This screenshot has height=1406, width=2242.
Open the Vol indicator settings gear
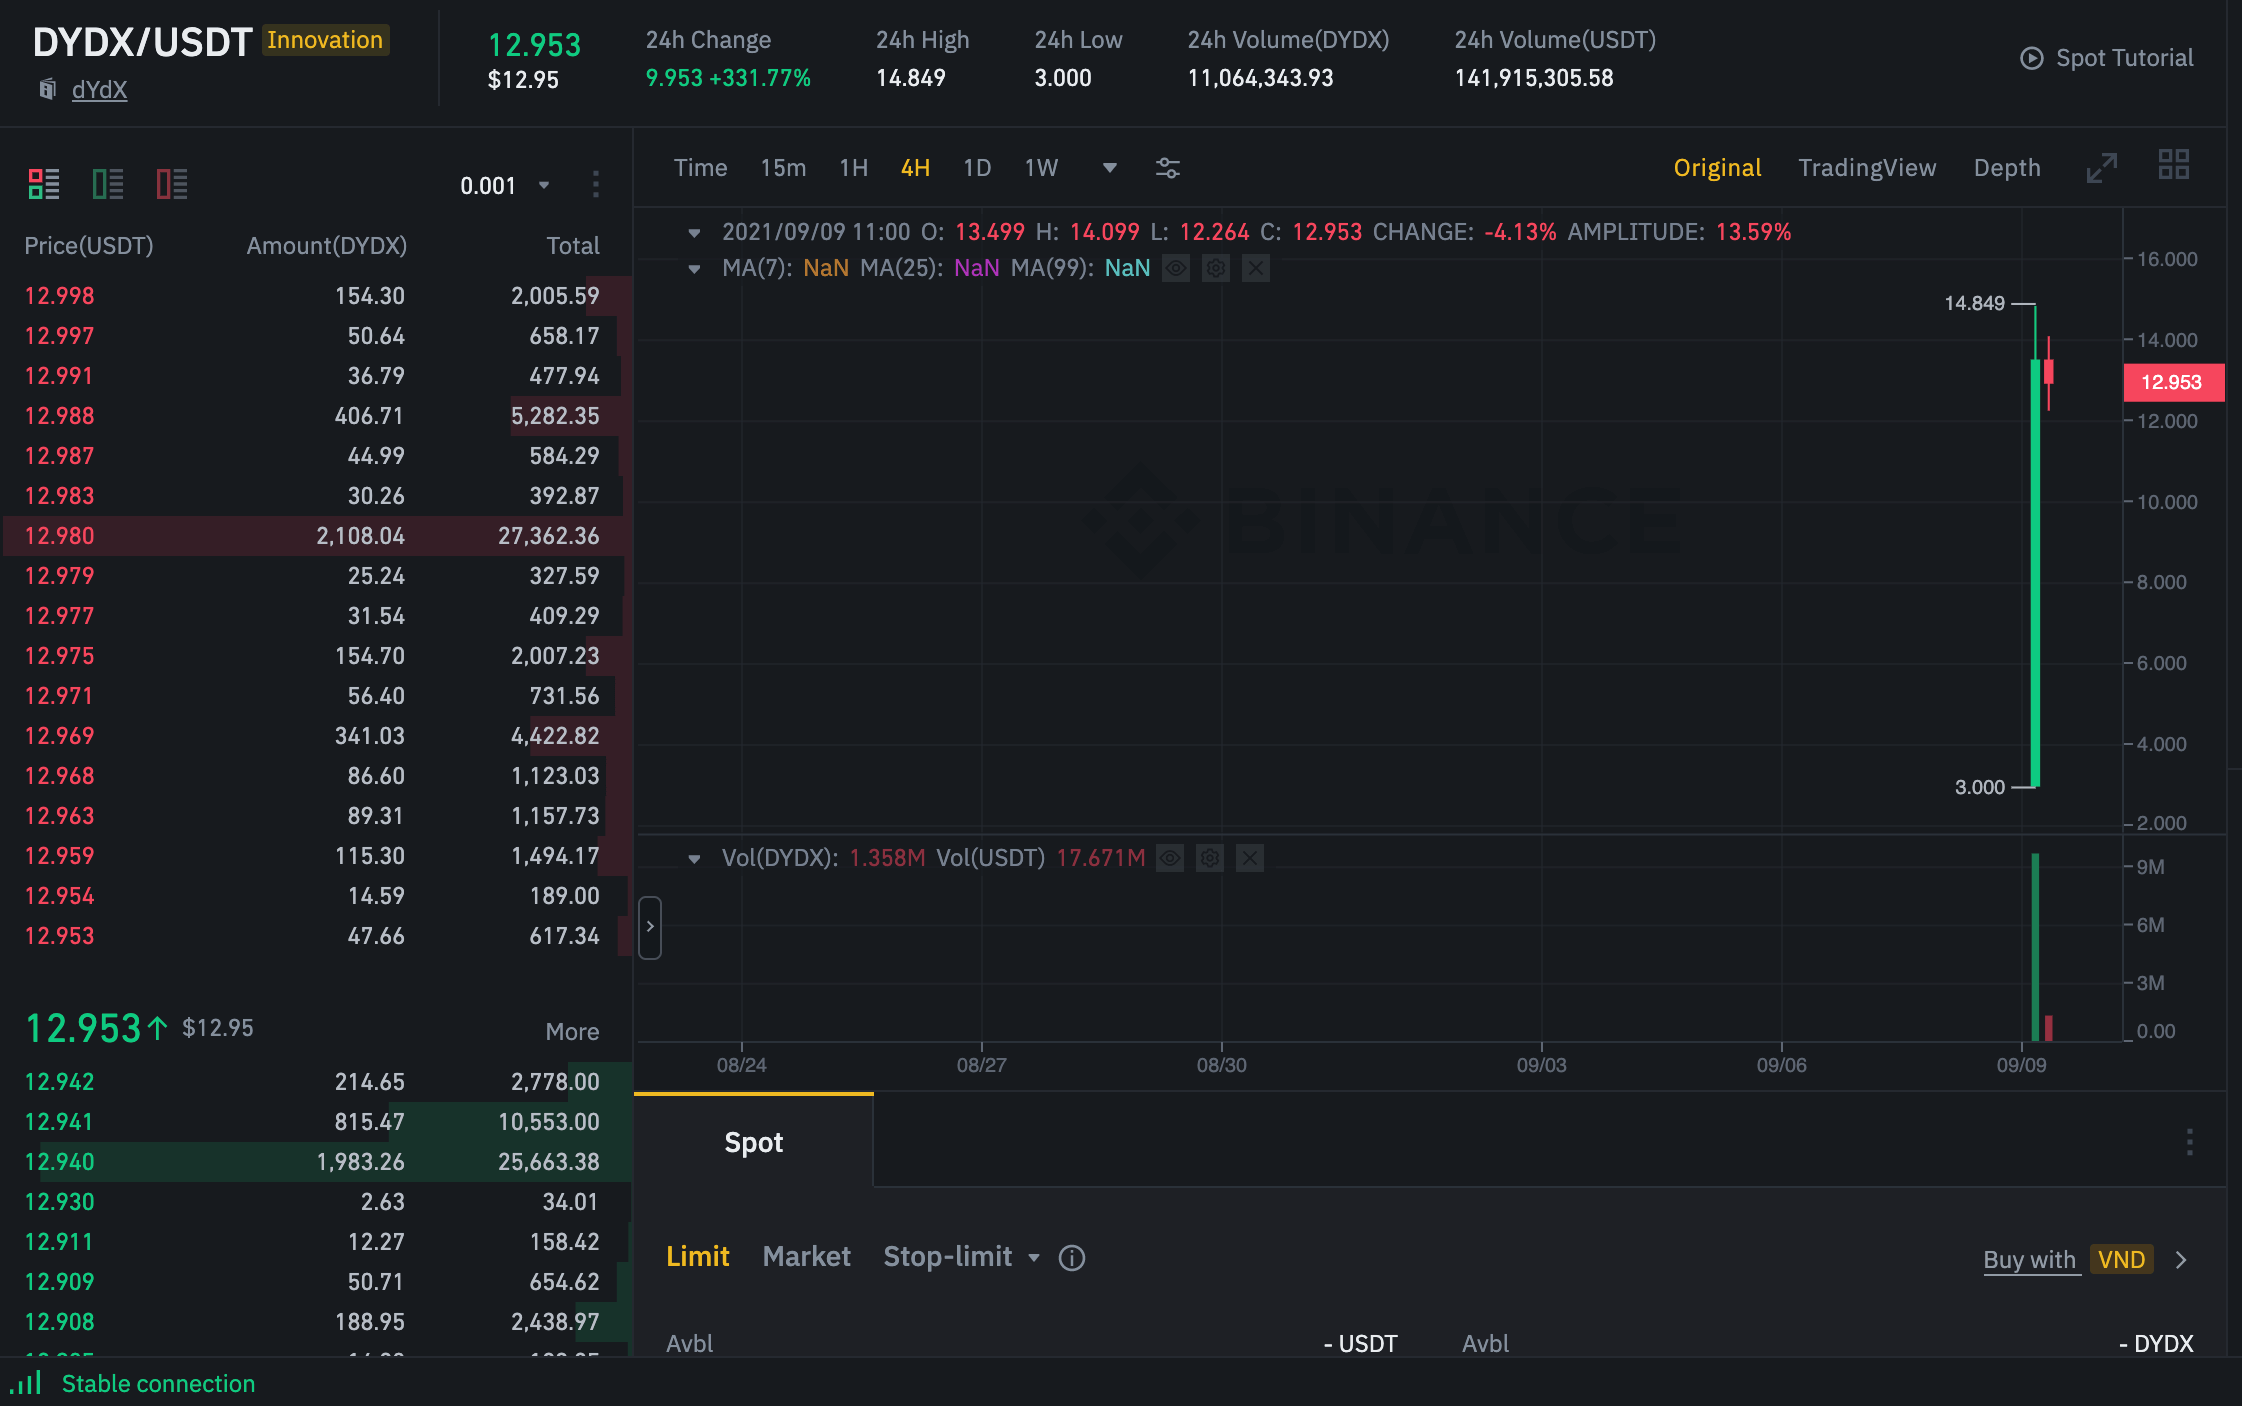[1209, 858]
